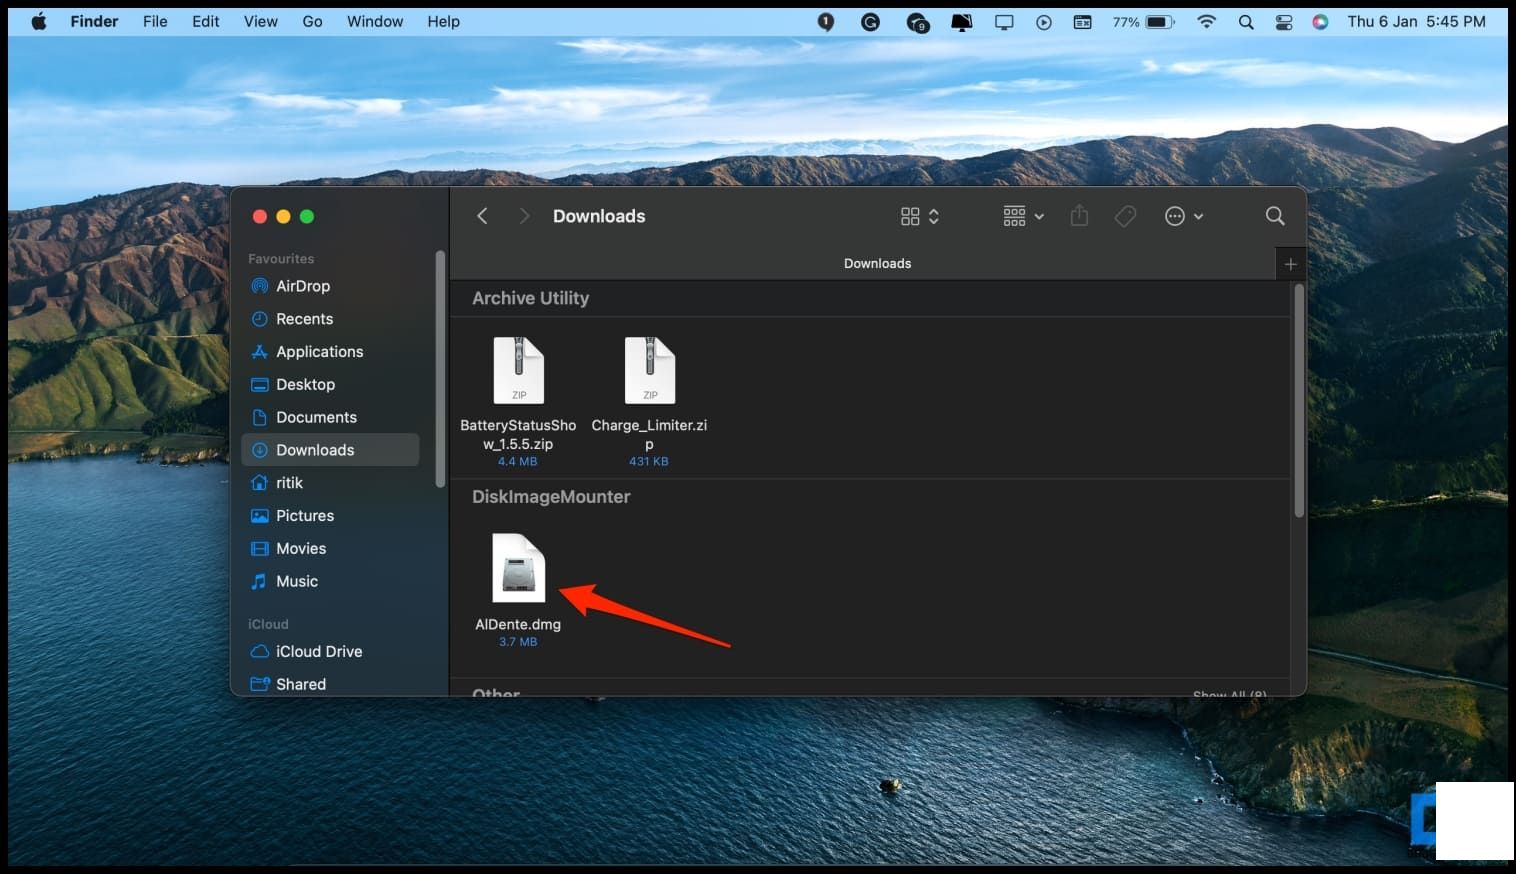Click the screen mirroring display icon
Viewport: 1516px width, 874px height.
click(x=1004, y=21)
